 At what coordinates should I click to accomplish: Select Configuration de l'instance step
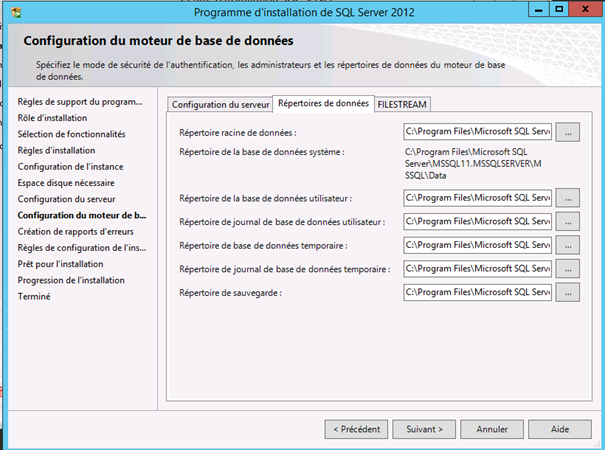click(70, 167)
